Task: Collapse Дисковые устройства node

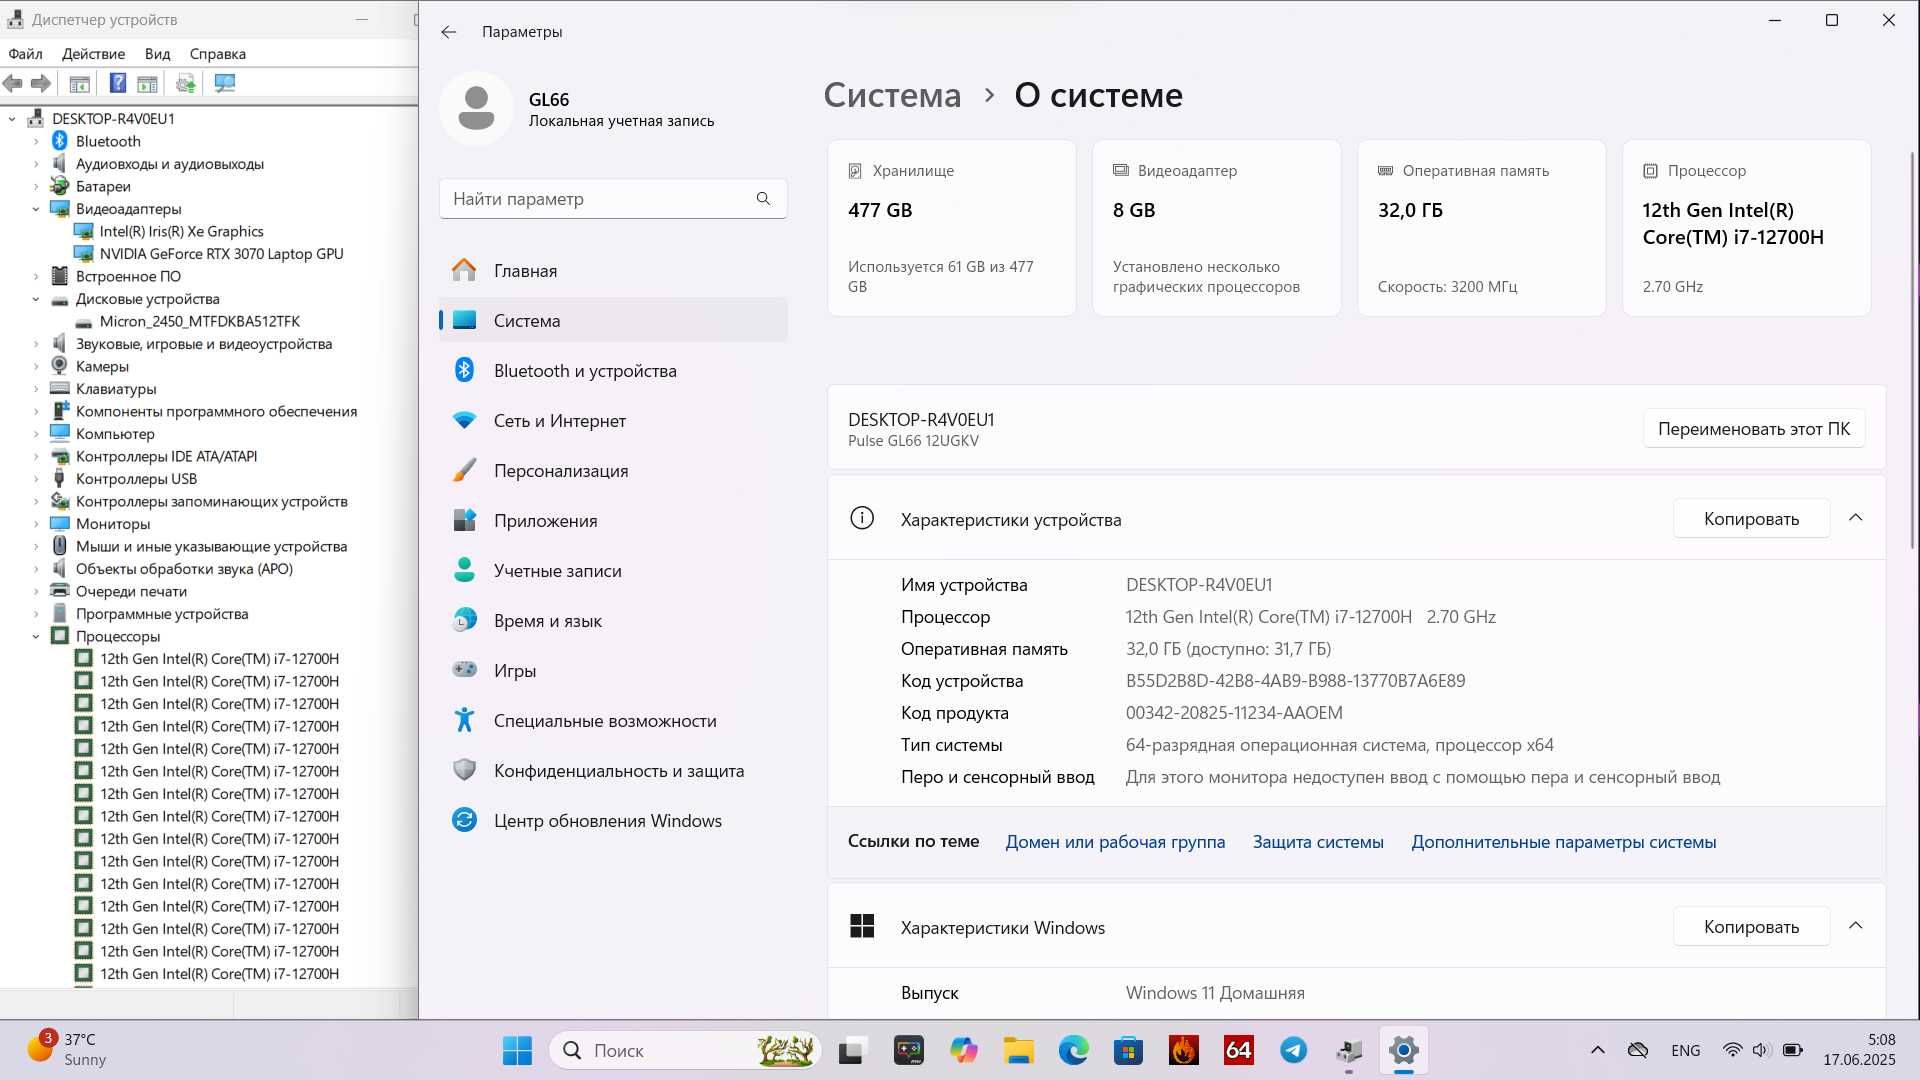Action: click(36, 299)
